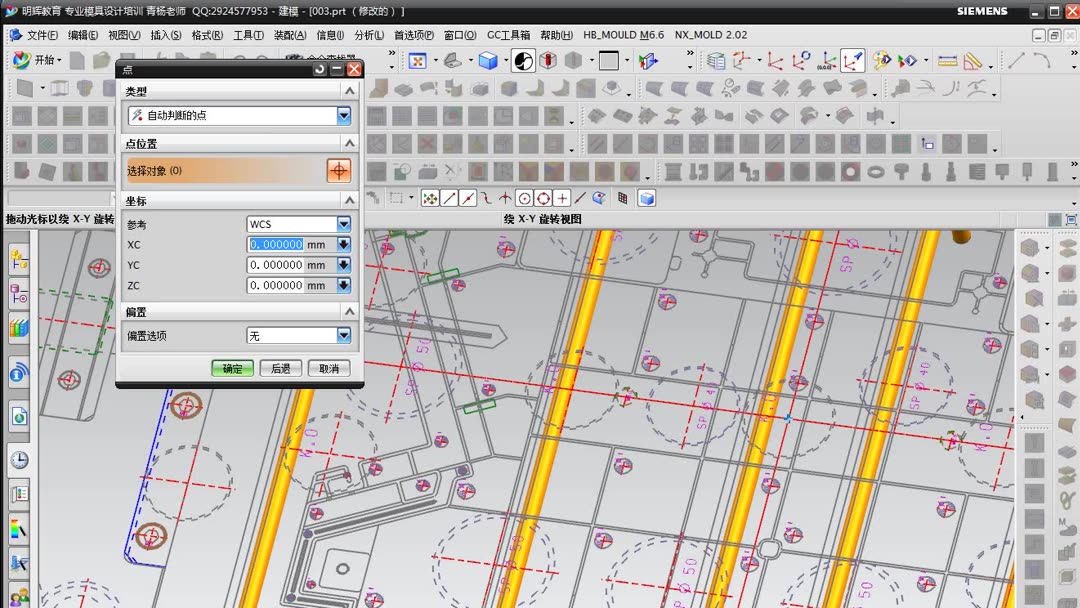Open the WCS reference dropdown
This screenshot has height=608, width=1080.
click(343, 224)
